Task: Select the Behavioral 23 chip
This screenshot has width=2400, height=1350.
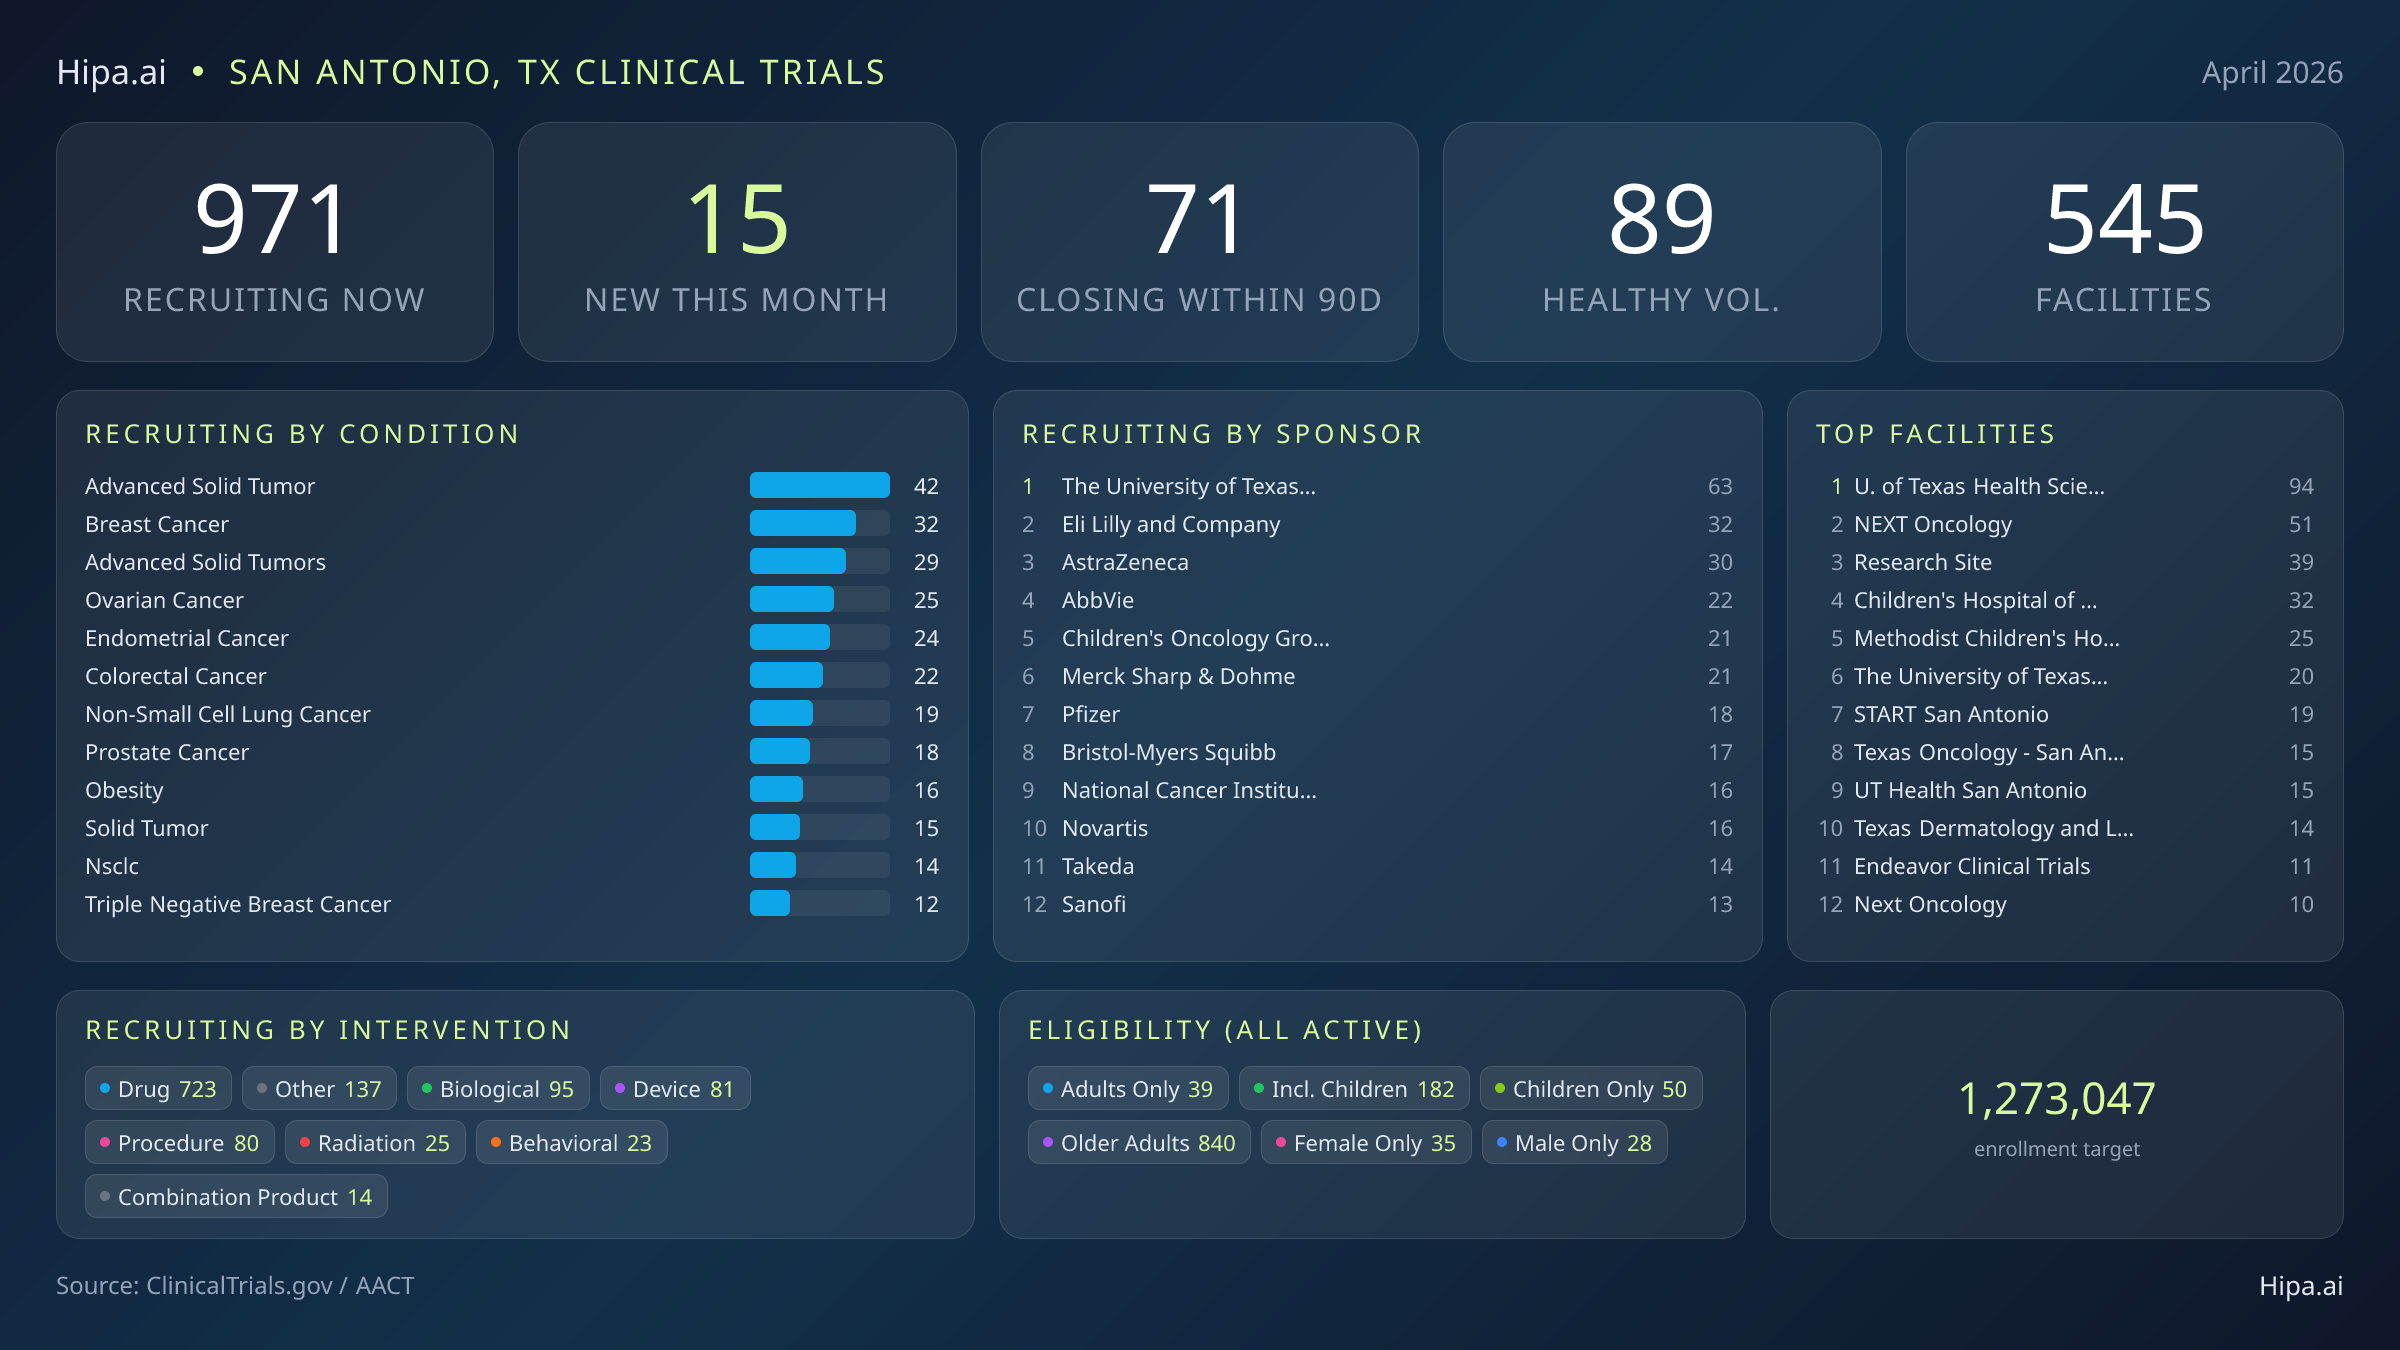Action: (x=572, y=1143)
